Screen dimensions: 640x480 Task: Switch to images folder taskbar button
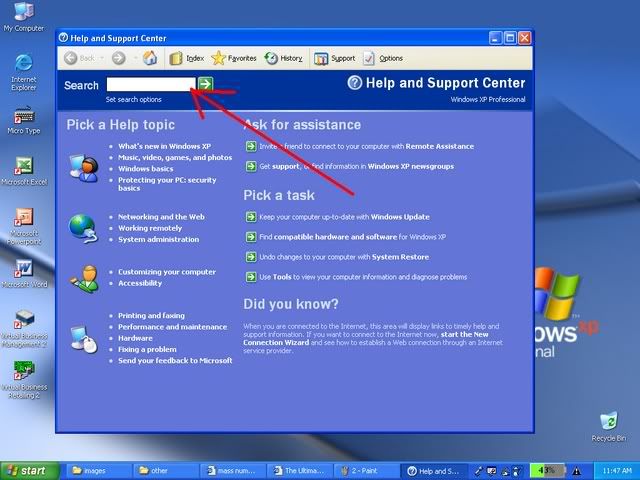98,471
